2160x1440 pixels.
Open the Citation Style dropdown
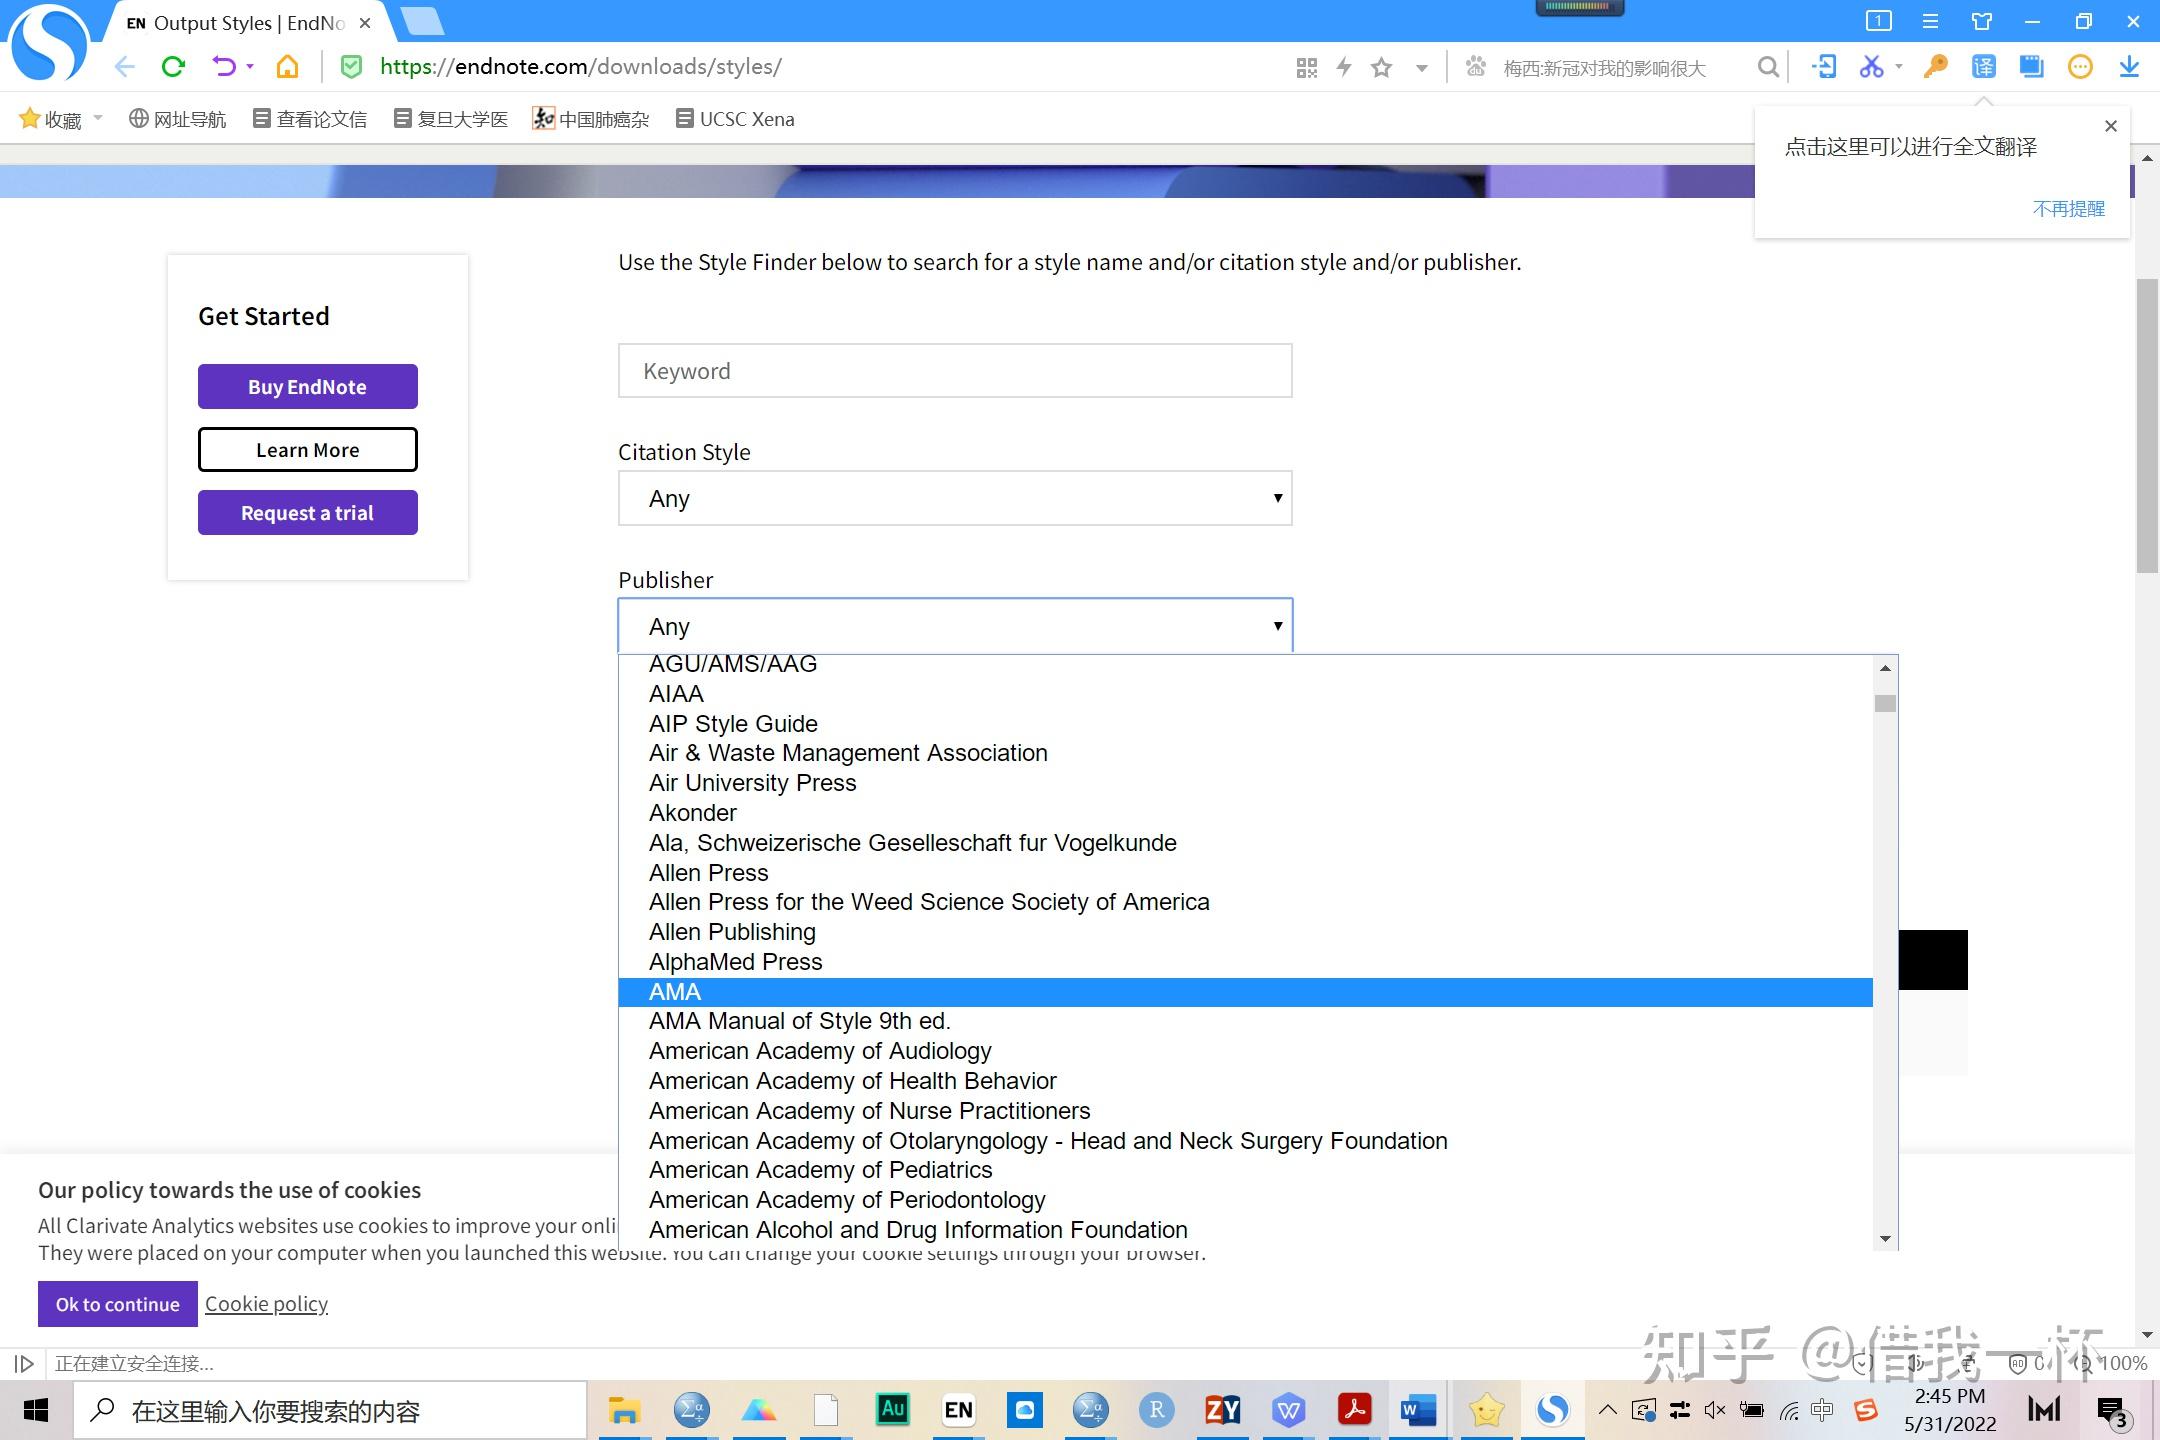955,498
